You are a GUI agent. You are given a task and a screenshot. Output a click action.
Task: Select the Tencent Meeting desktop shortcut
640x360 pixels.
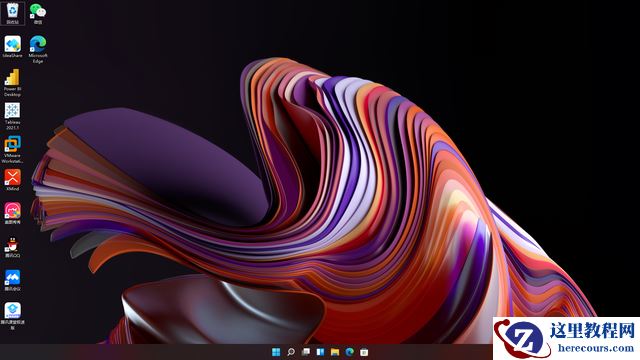pyautogui.click(x=13, y=280)
